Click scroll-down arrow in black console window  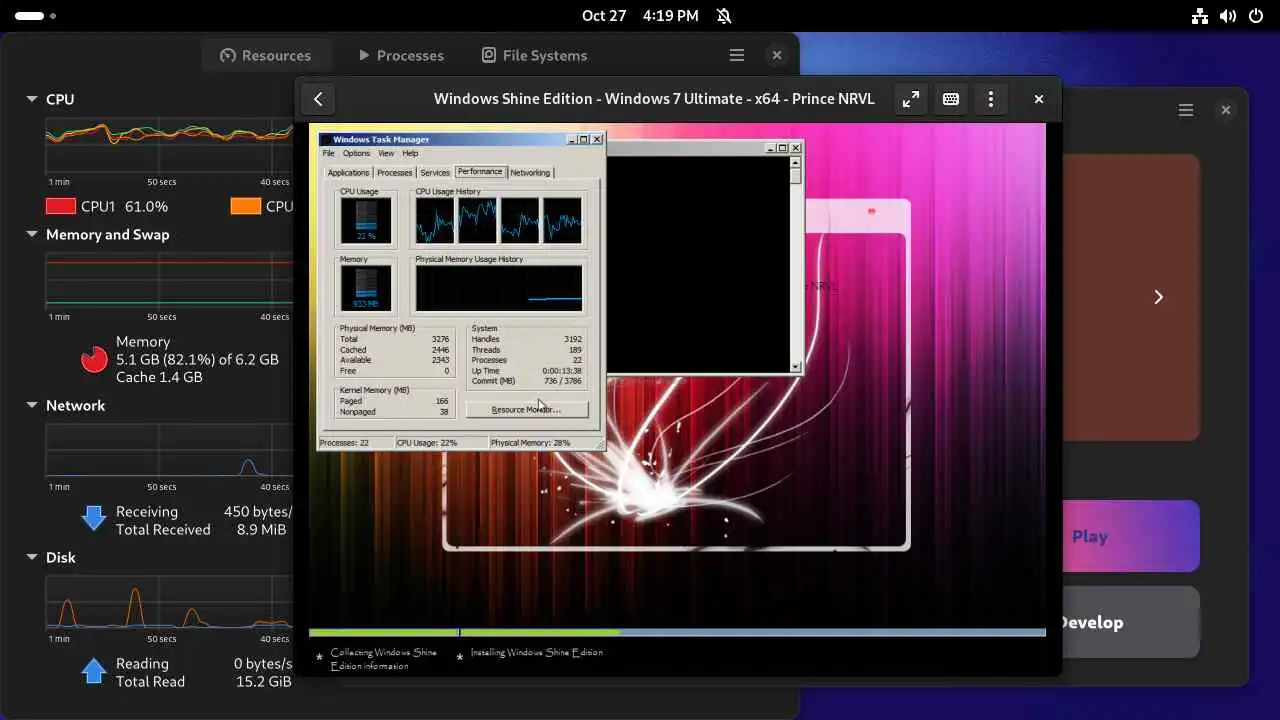[x=796, y=367]
